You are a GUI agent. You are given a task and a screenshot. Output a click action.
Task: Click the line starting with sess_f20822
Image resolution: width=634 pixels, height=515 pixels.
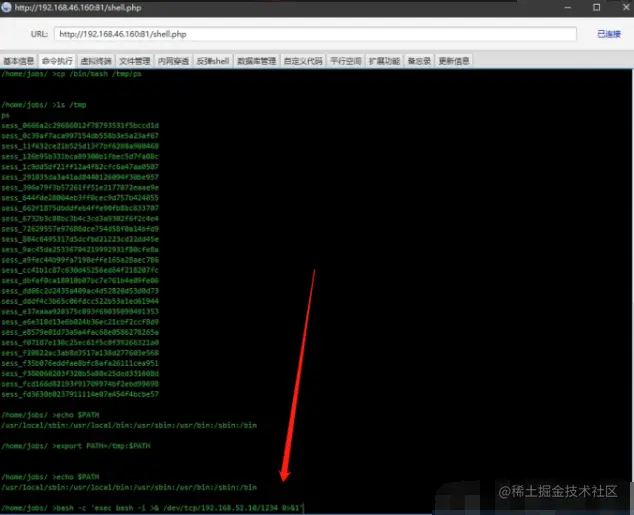(x=80, y=353)
